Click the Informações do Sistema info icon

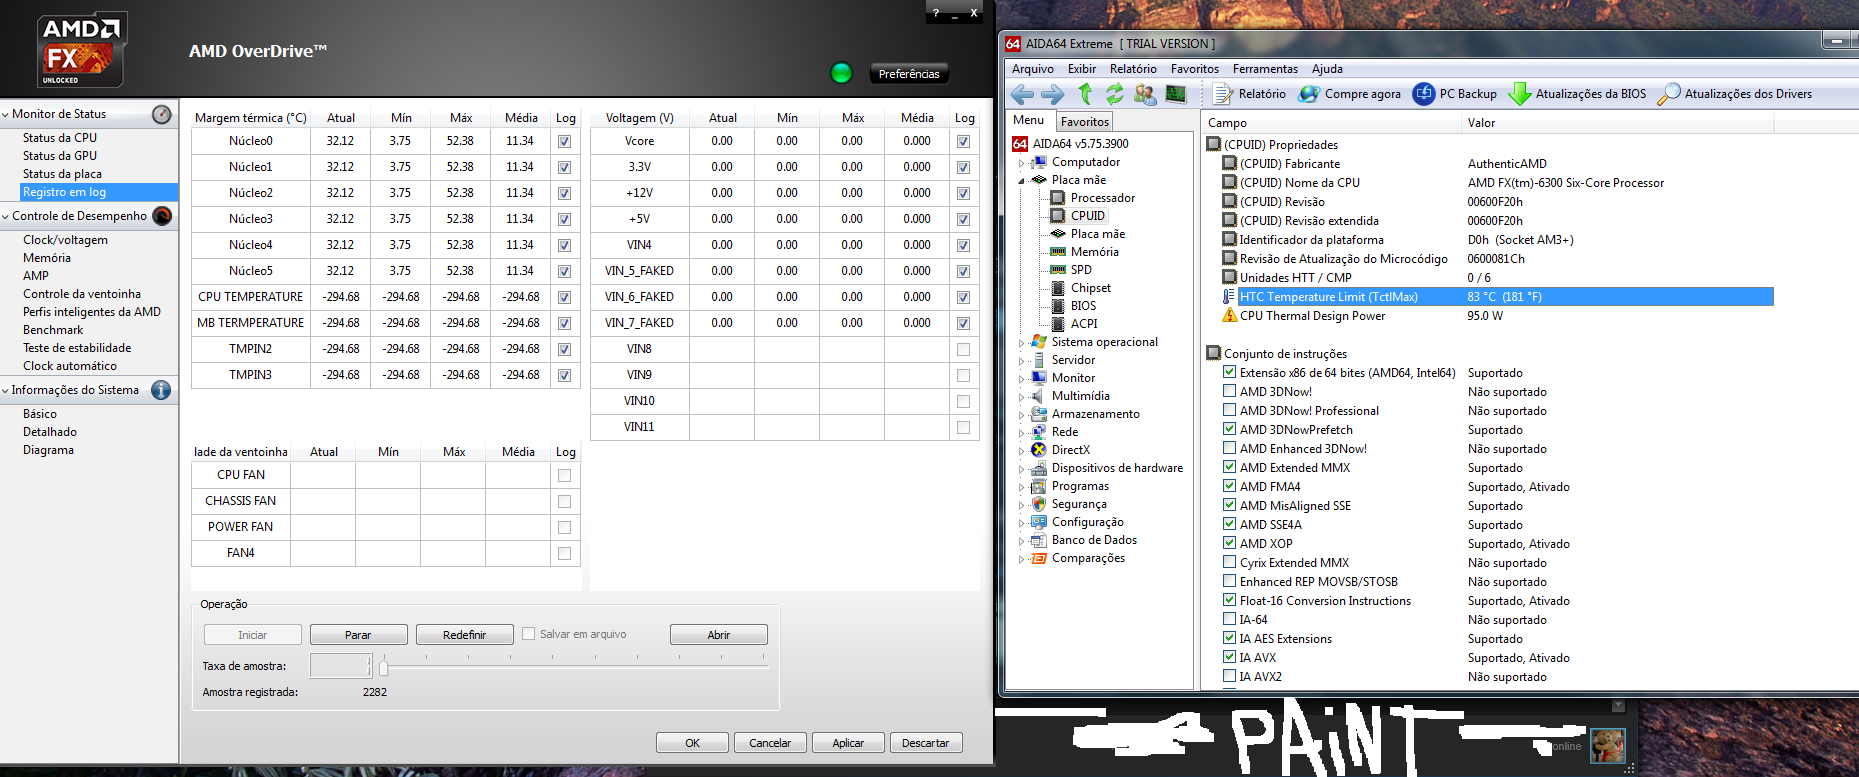161,390
